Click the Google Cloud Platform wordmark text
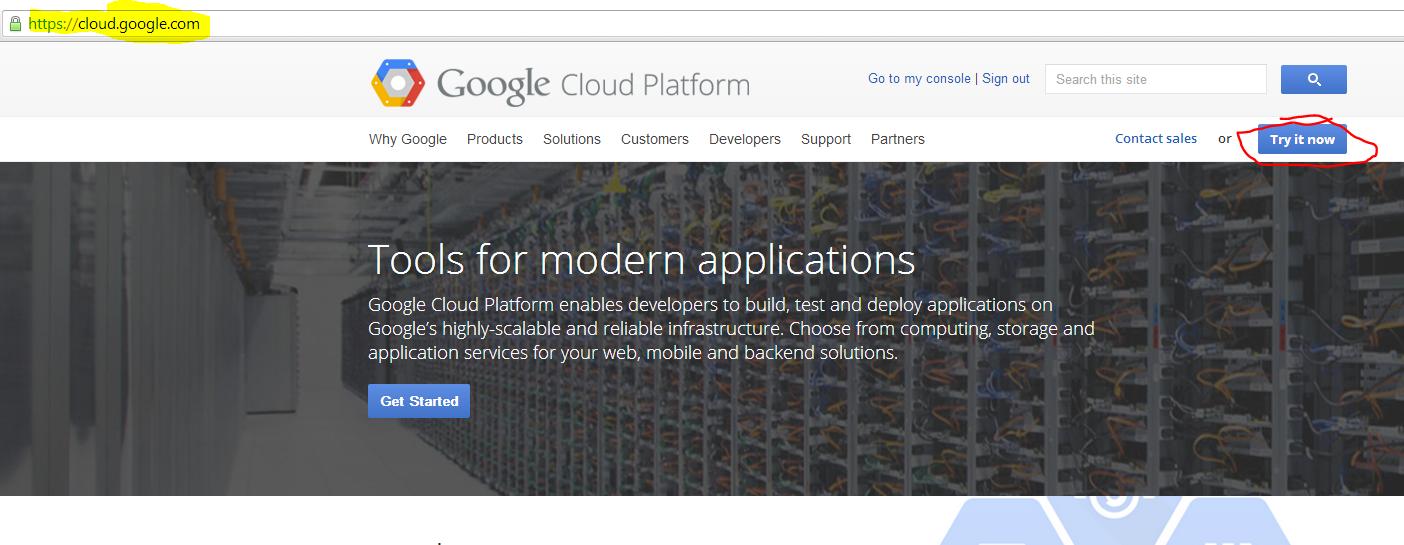 593,84
